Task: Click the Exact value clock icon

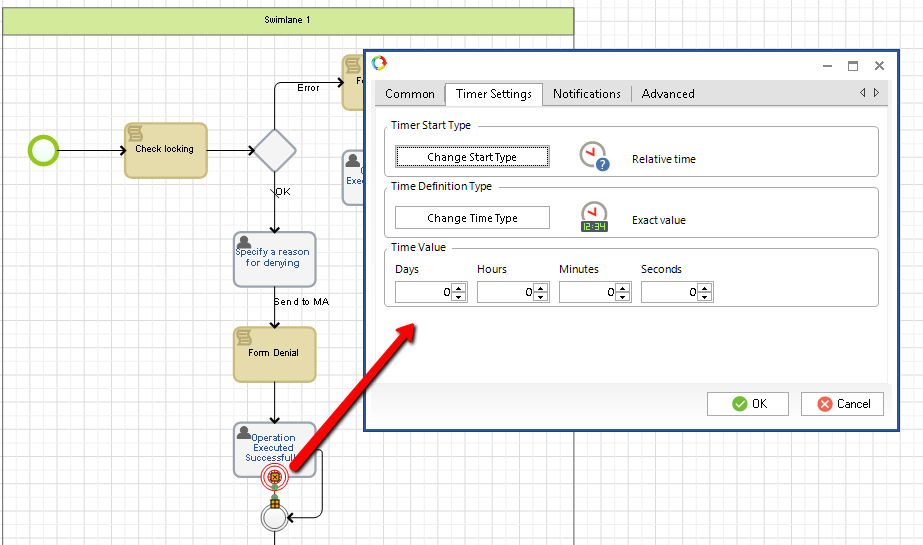Action: [594, 217]
